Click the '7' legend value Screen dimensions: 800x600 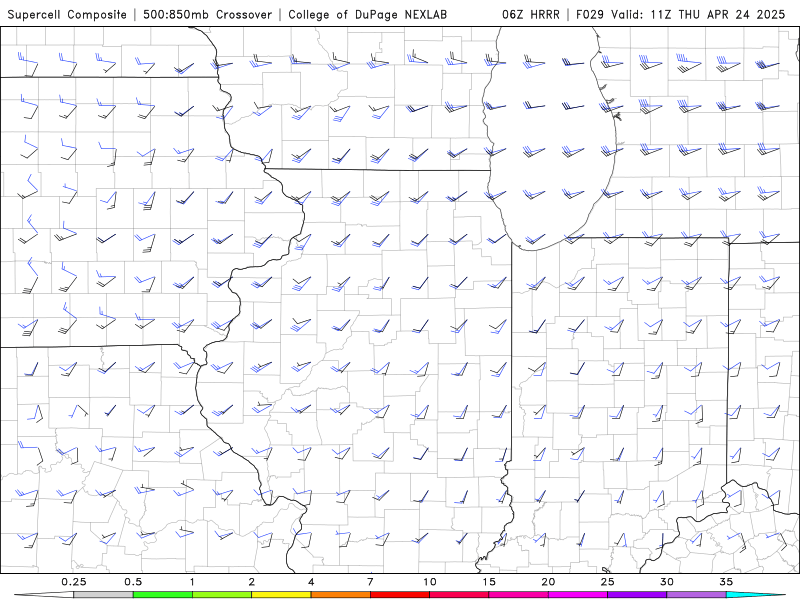coord(370,582)
